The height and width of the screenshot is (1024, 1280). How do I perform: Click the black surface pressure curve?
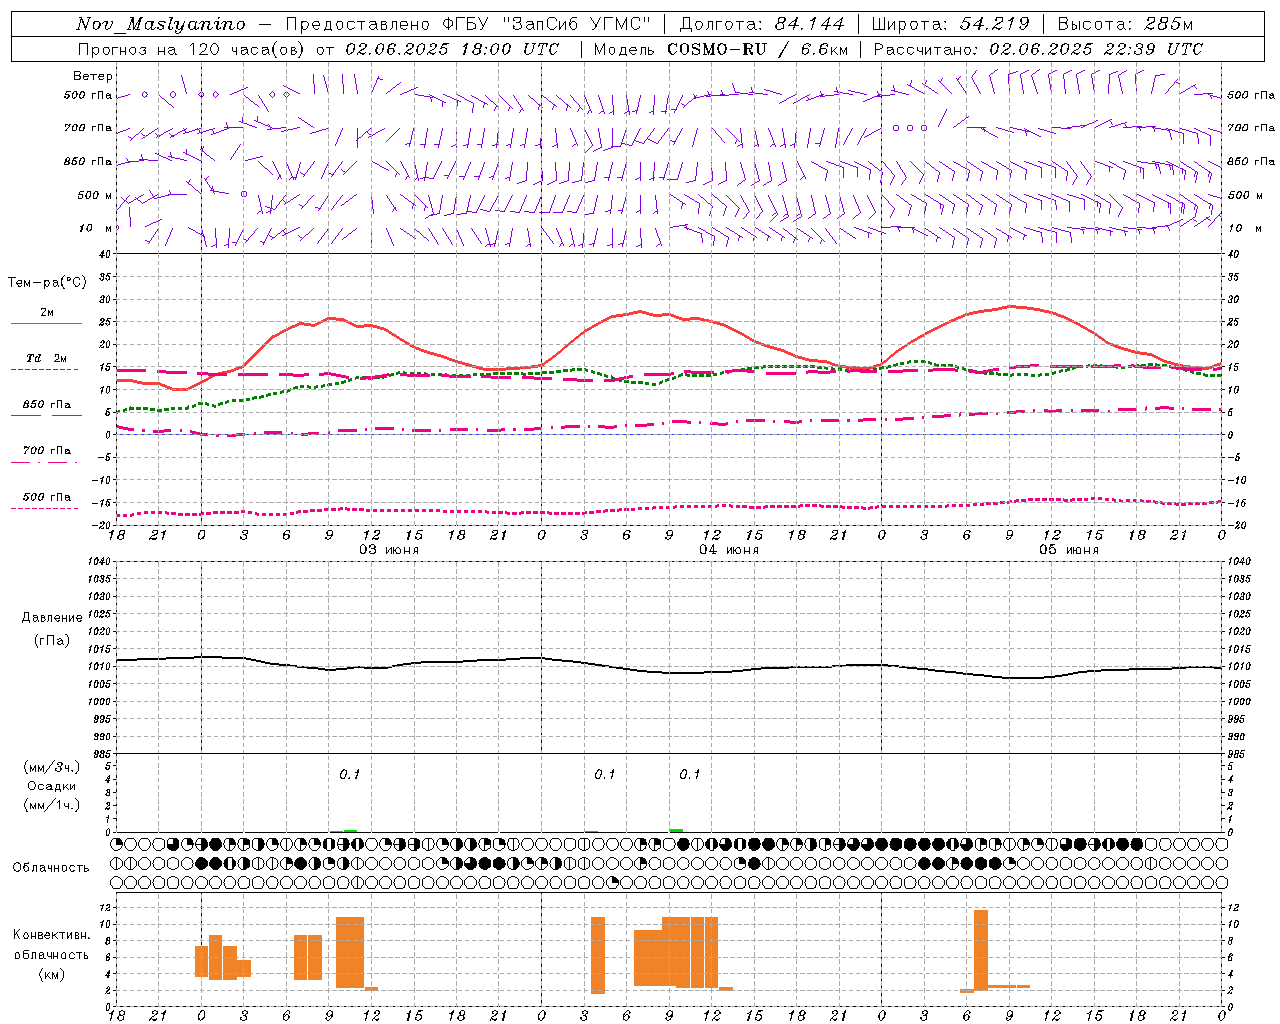(x=670, y=672)
